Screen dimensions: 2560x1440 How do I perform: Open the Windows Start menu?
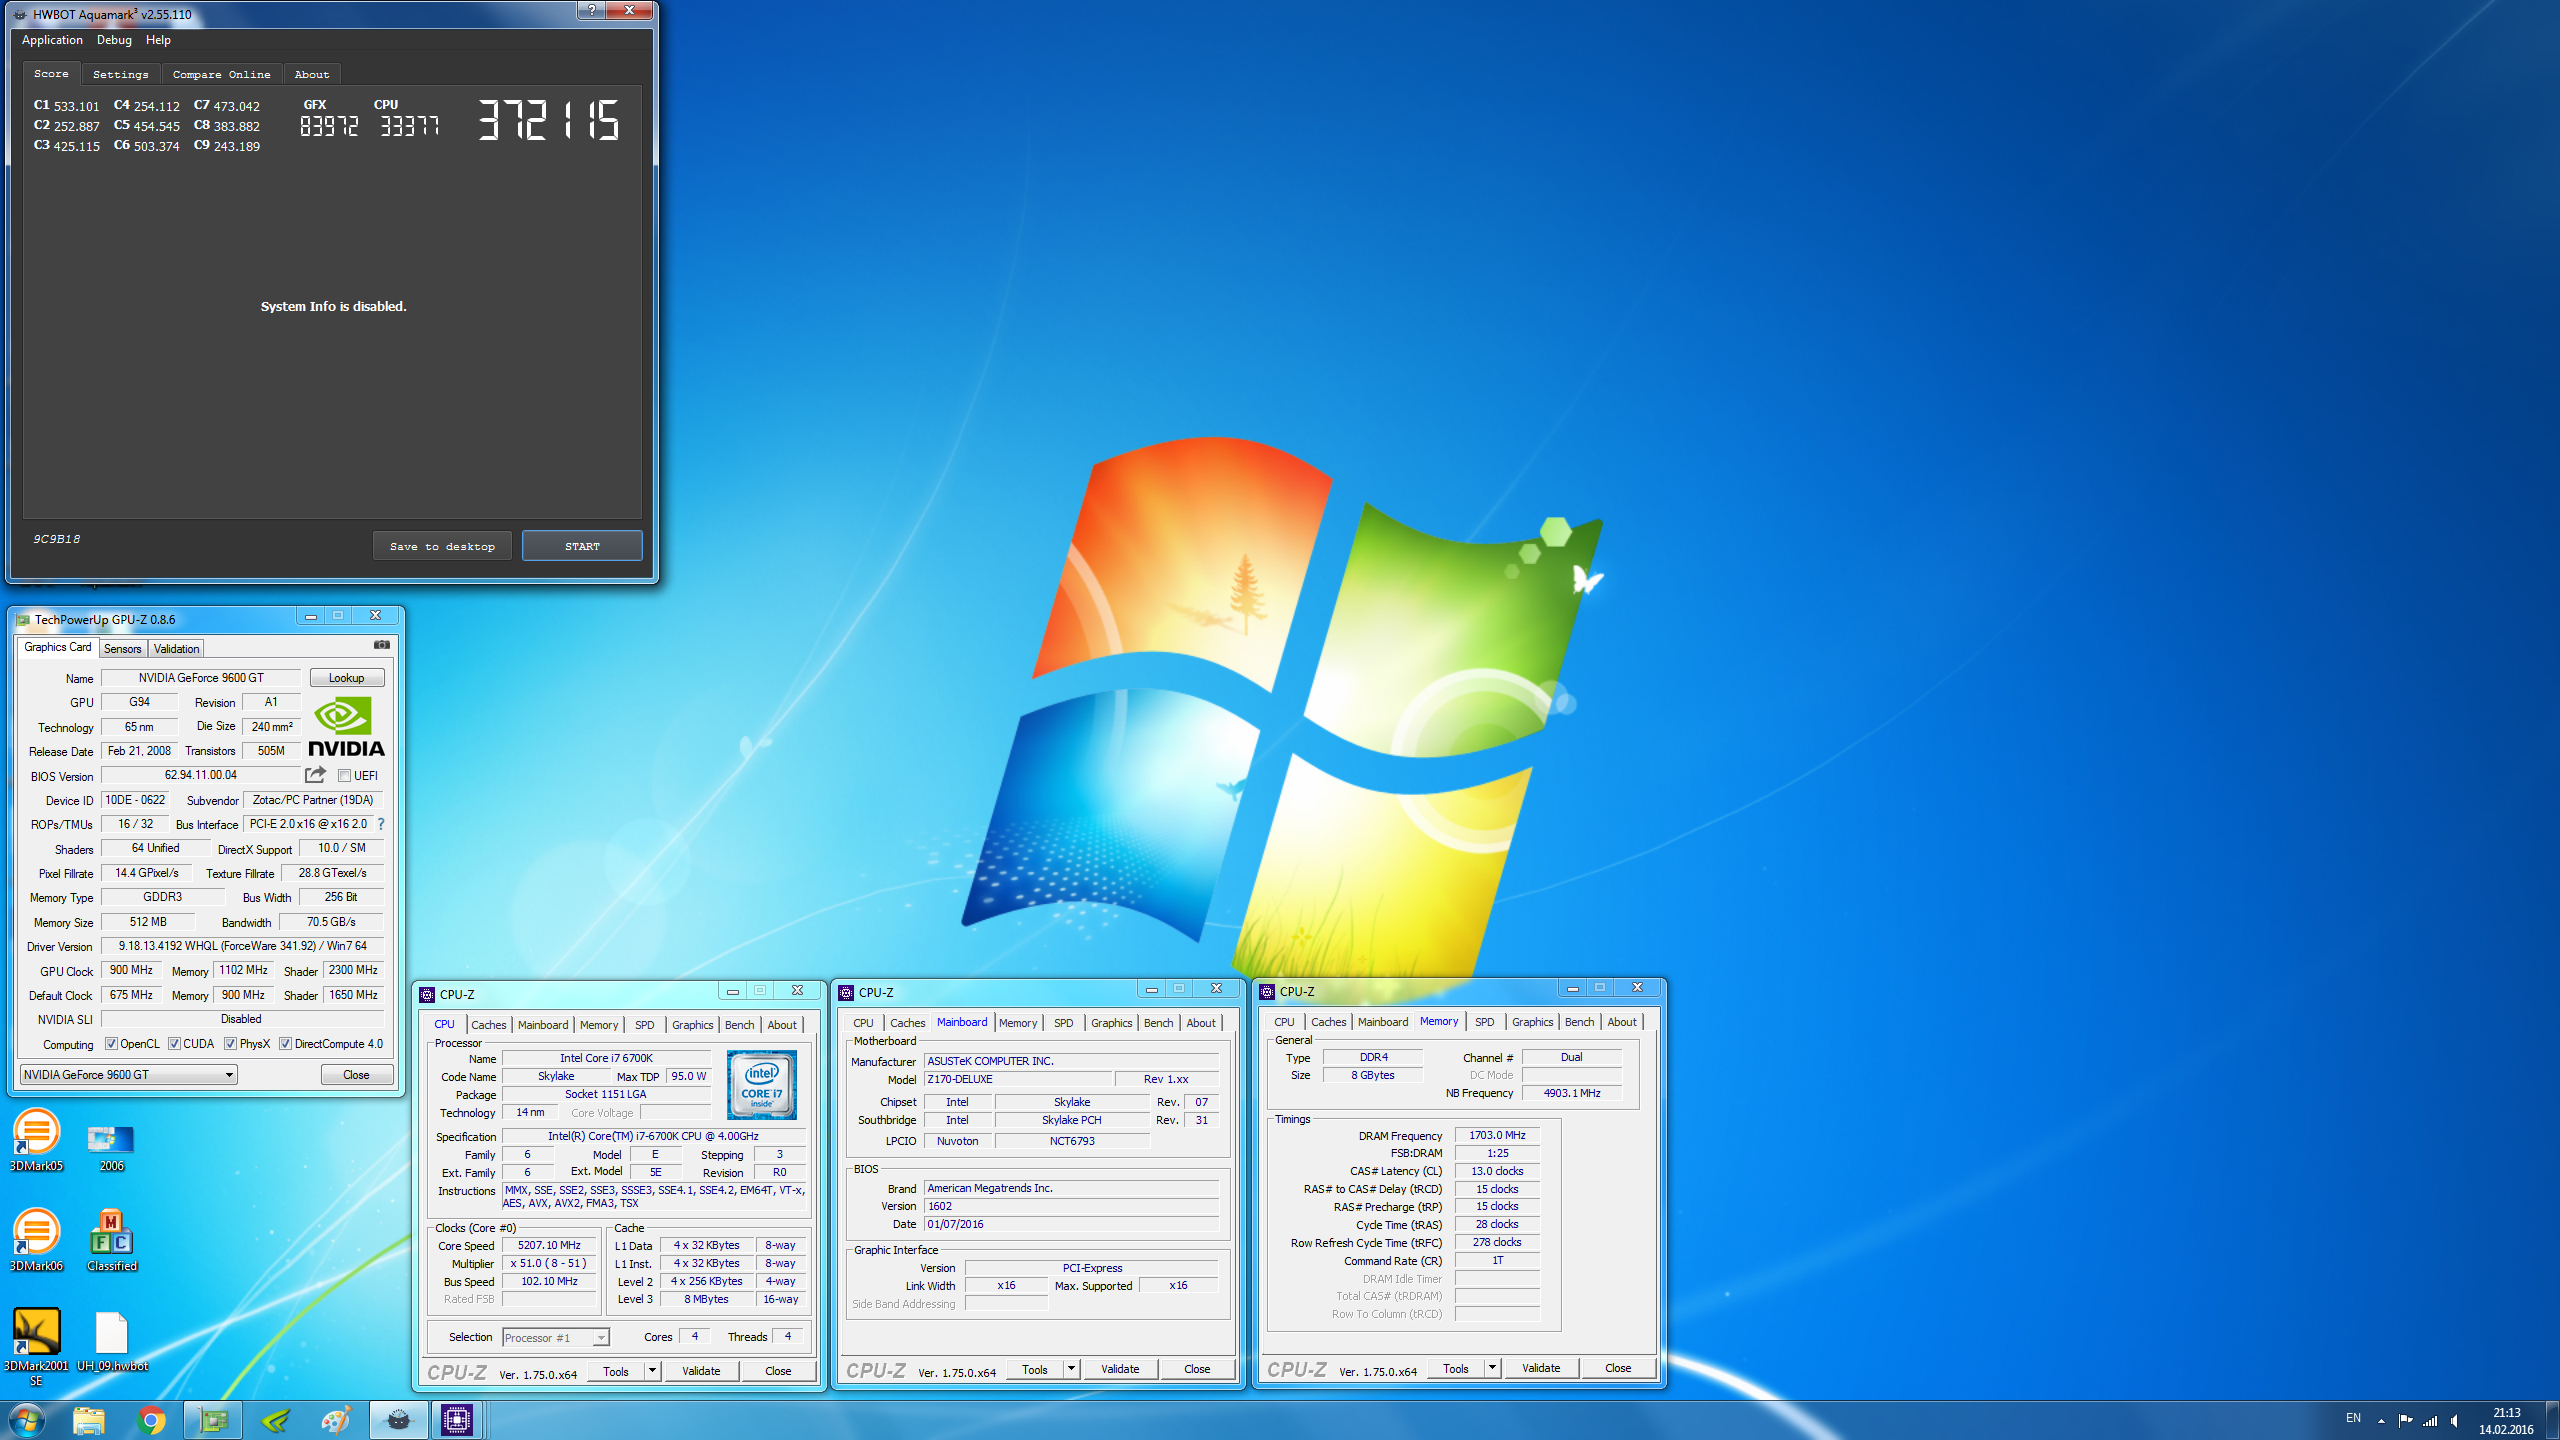point(26,1420)
